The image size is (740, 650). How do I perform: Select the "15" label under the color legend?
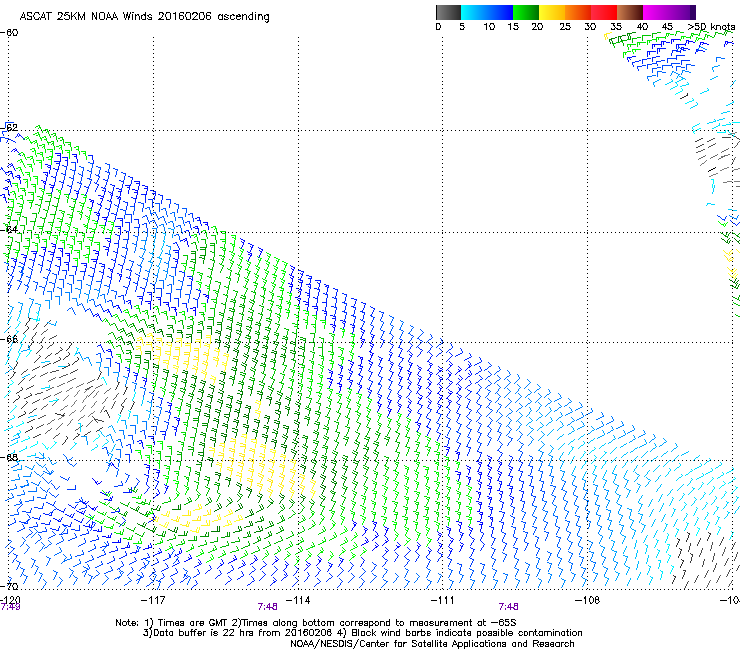(x=513, y=27)
